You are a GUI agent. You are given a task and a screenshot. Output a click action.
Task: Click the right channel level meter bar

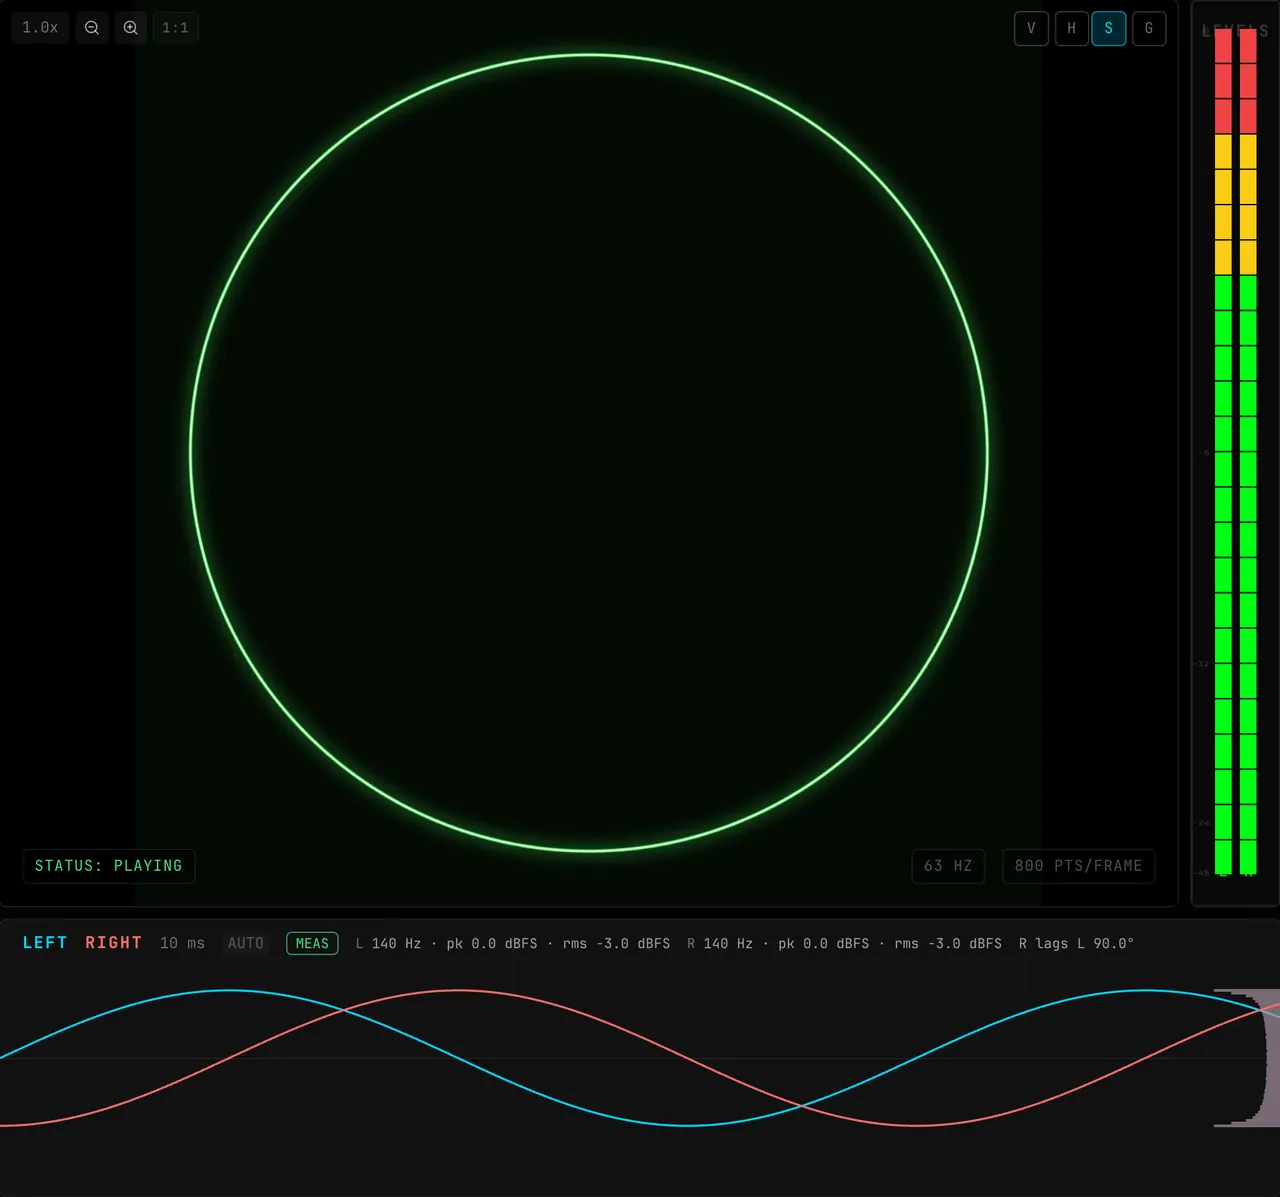pos(1248,452)
